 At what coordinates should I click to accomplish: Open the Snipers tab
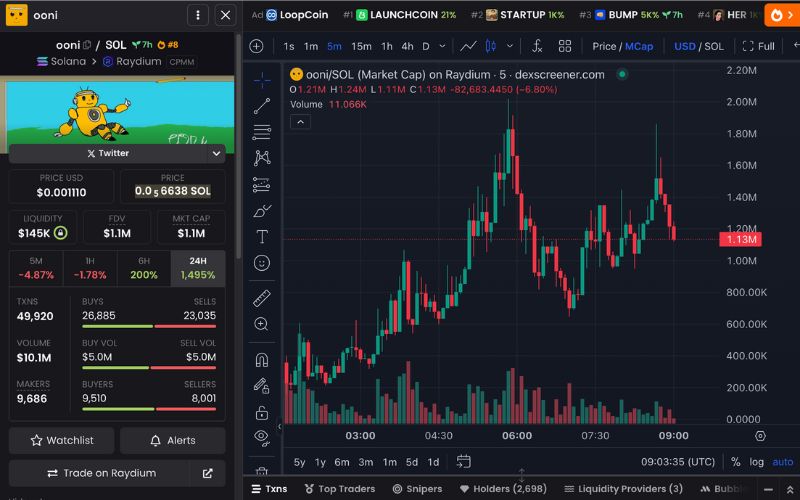[x=417, y=489]
